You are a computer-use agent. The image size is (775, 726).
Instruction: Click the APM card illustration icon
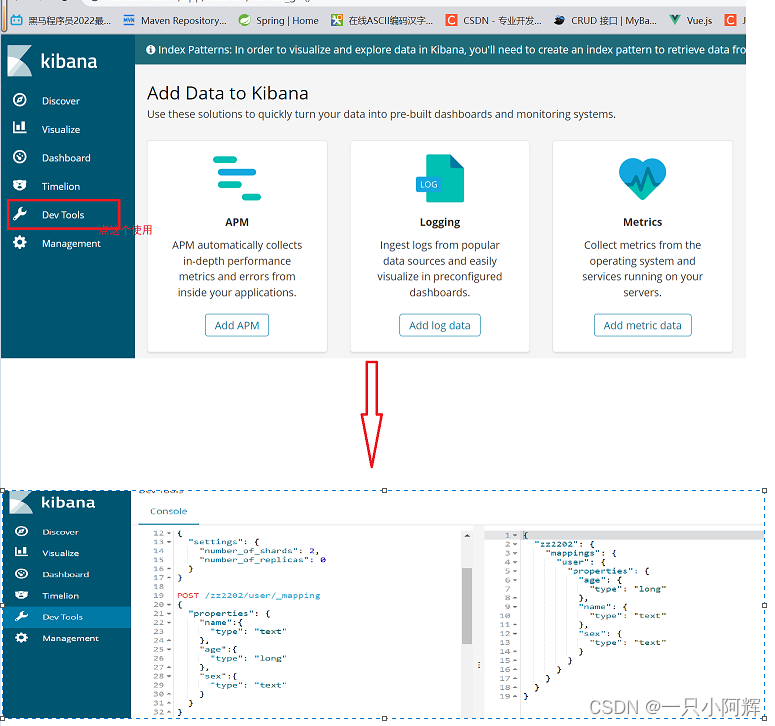coord(237,178)
